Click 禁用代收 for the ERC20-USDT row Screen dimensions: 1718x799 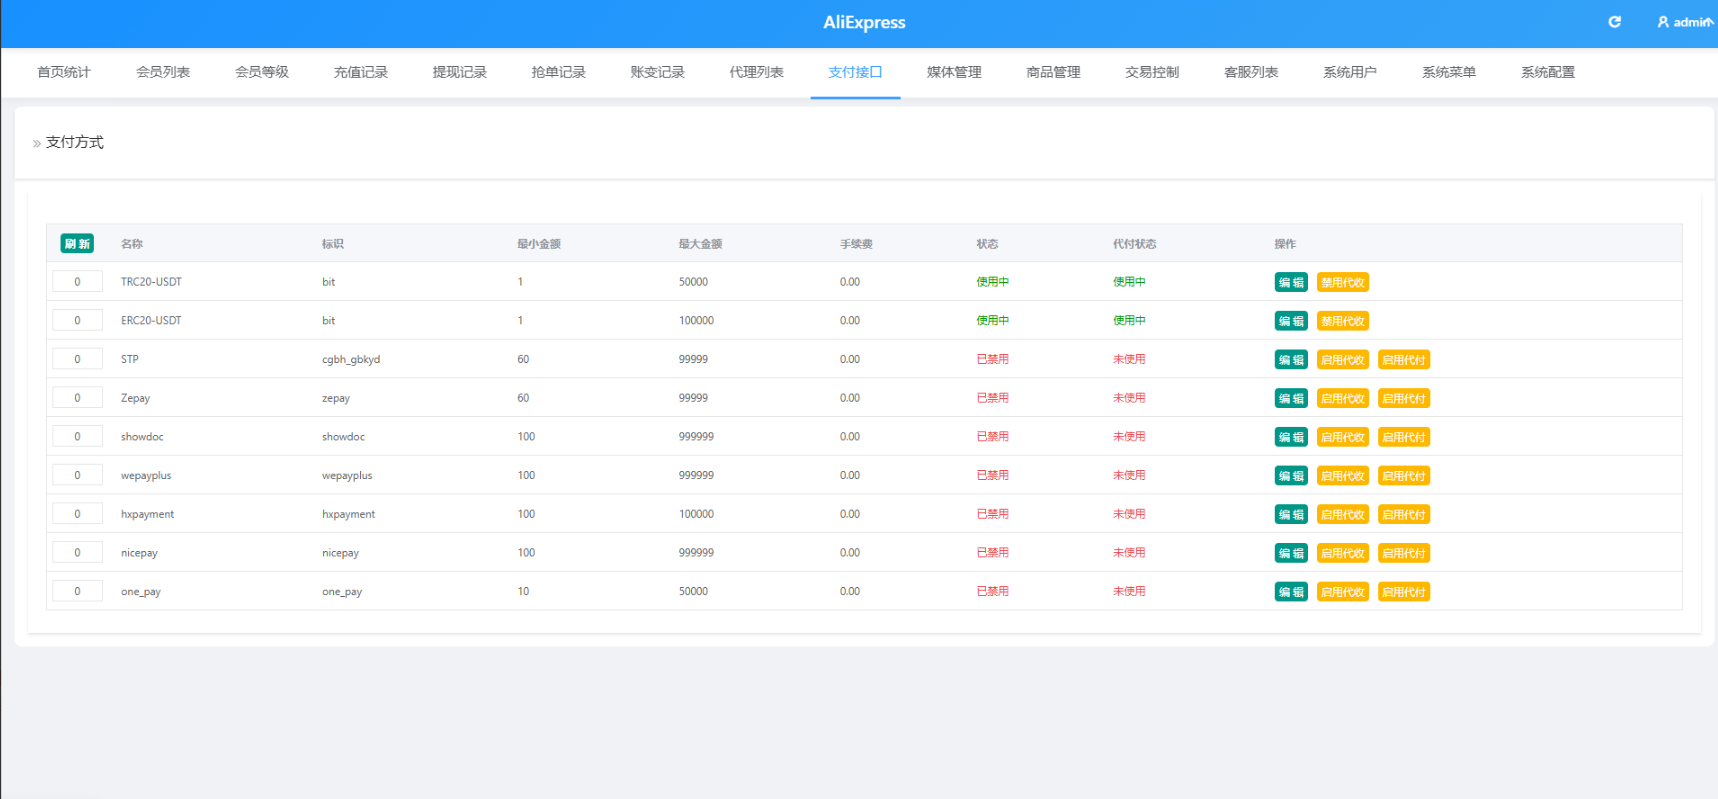1343,321
